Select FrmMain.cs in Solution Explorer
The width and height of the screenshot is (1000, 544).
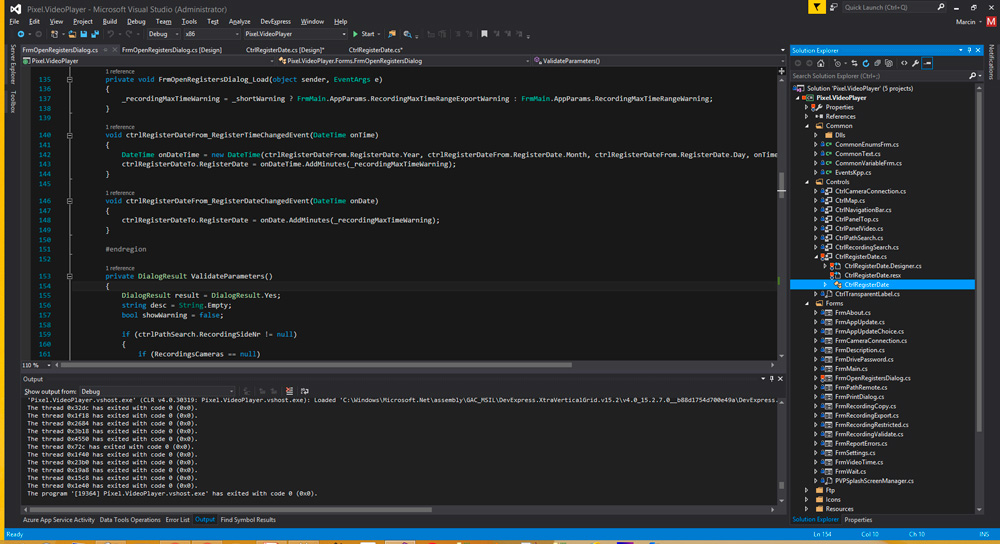[851, 369]
